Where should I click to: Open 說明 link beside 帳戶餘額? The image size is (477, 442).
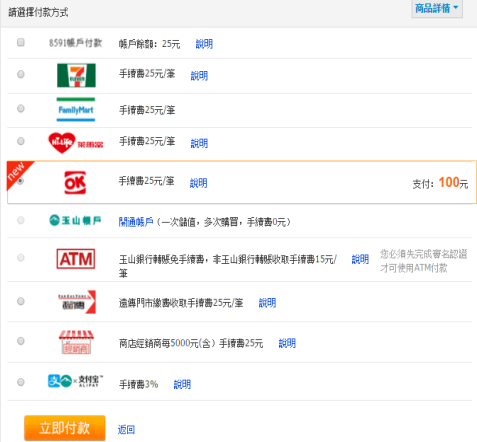[204, 44]
